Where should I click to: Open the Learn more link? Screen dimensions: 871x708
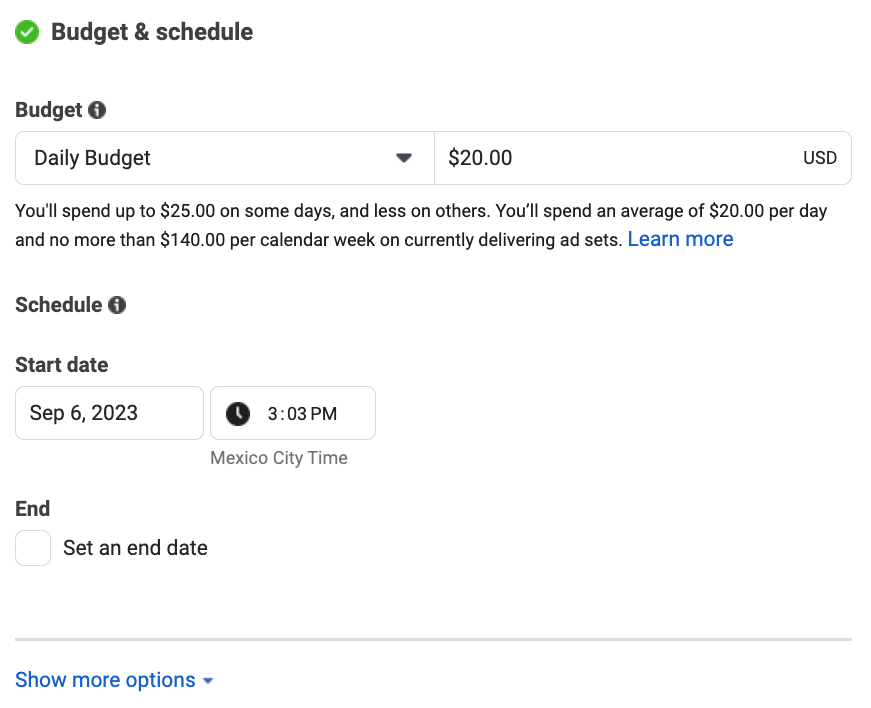[x=680, y=239]
